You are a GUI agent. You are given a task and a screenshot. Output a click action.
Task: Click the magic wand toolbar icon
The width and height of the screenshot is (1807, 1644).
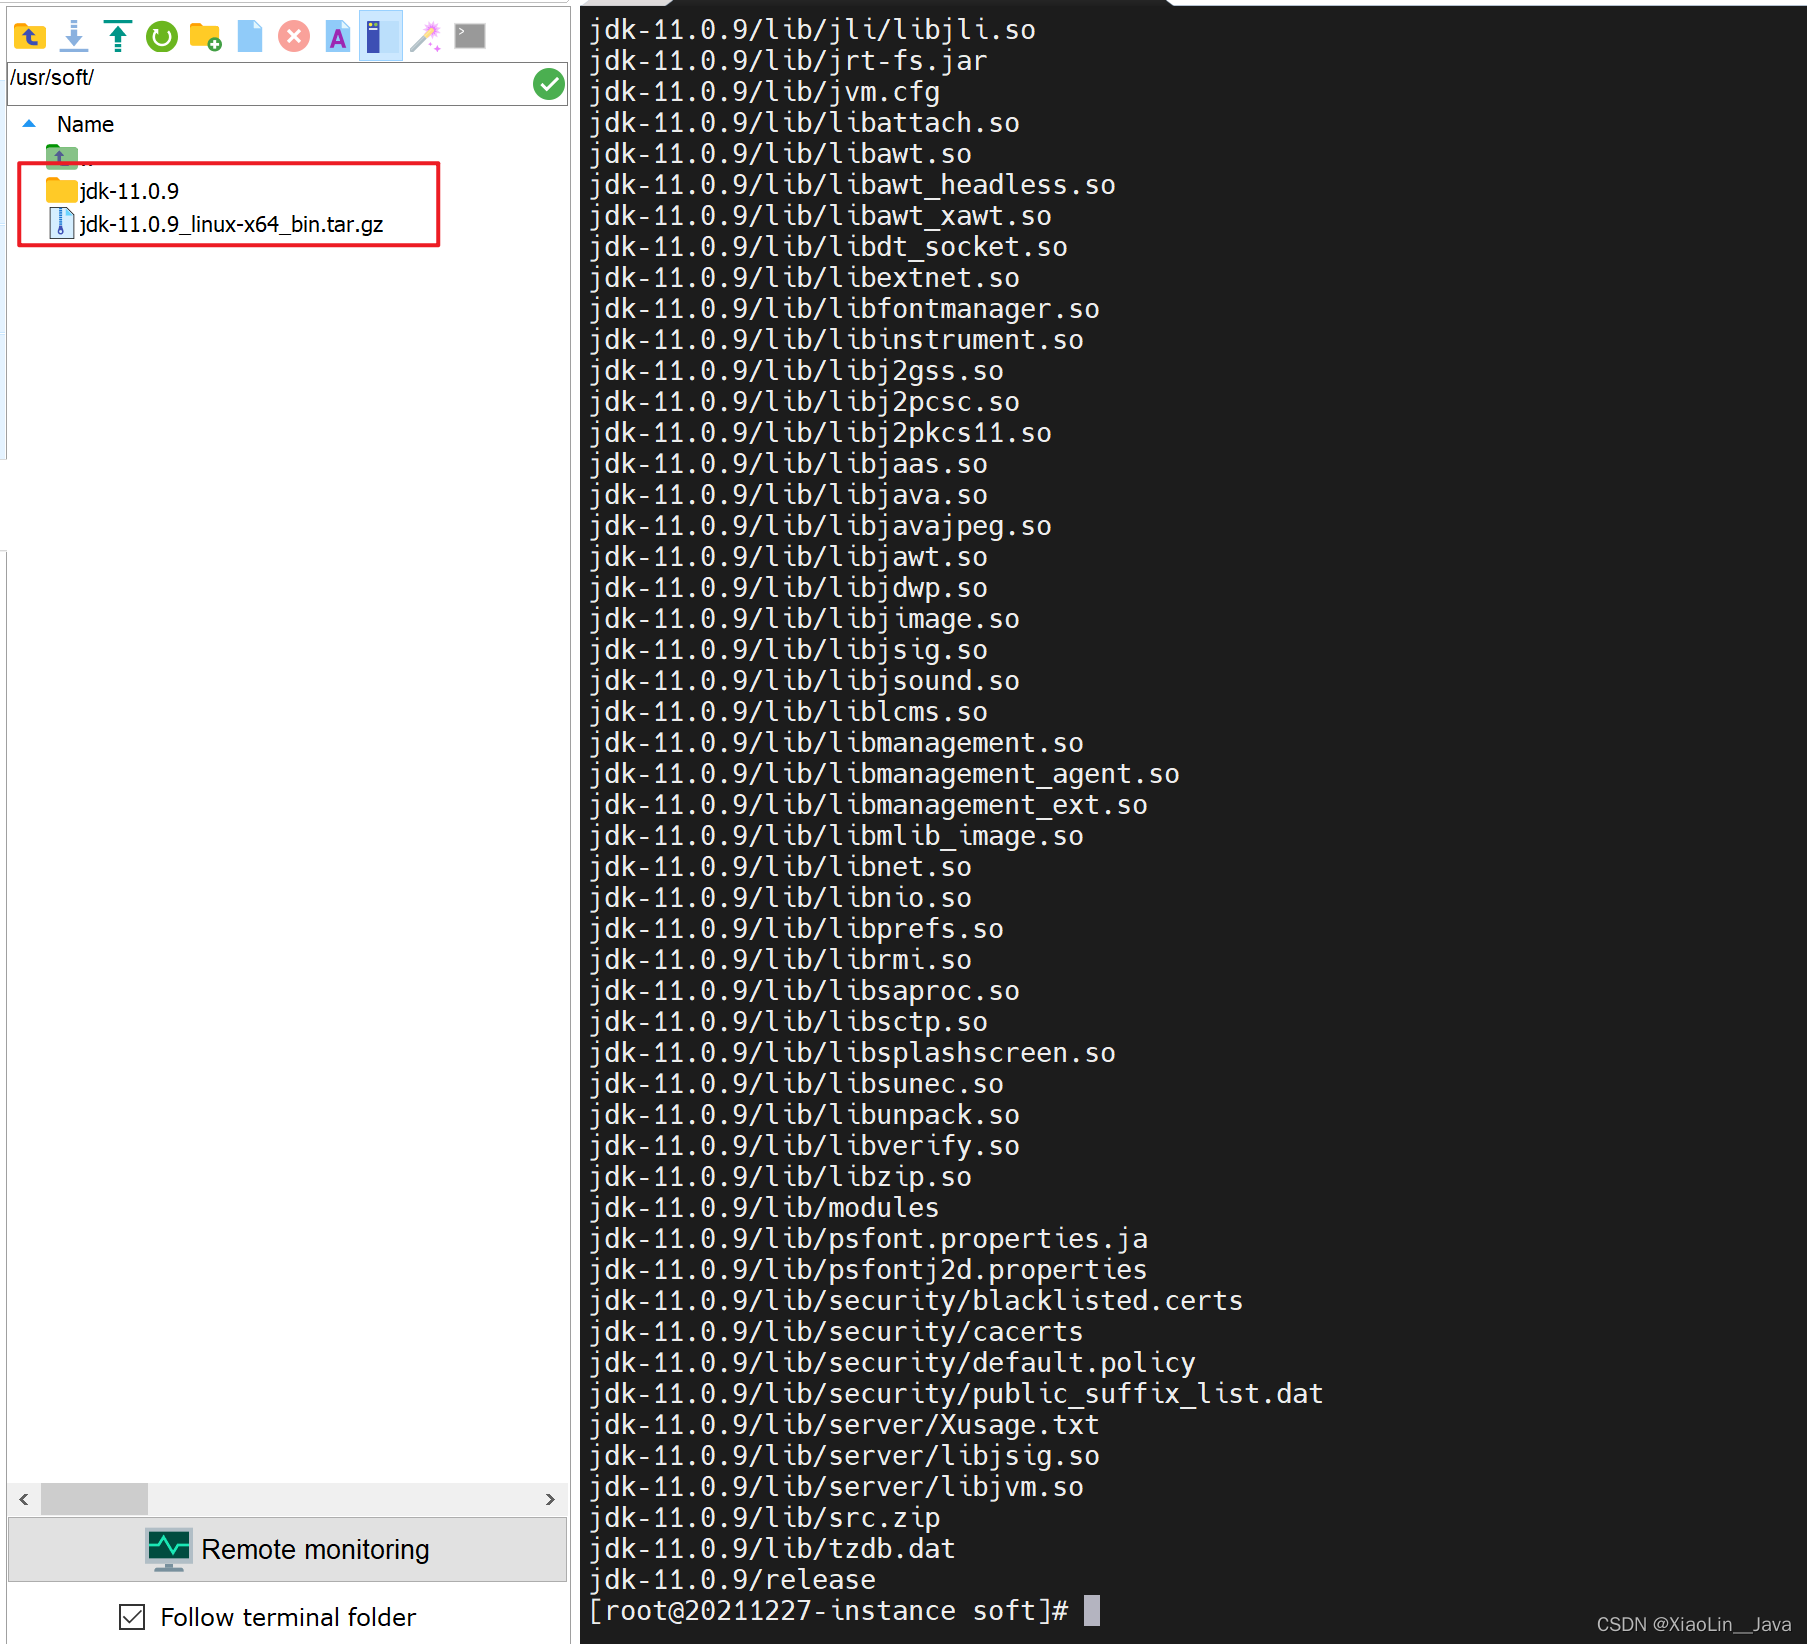coord(426,37)
